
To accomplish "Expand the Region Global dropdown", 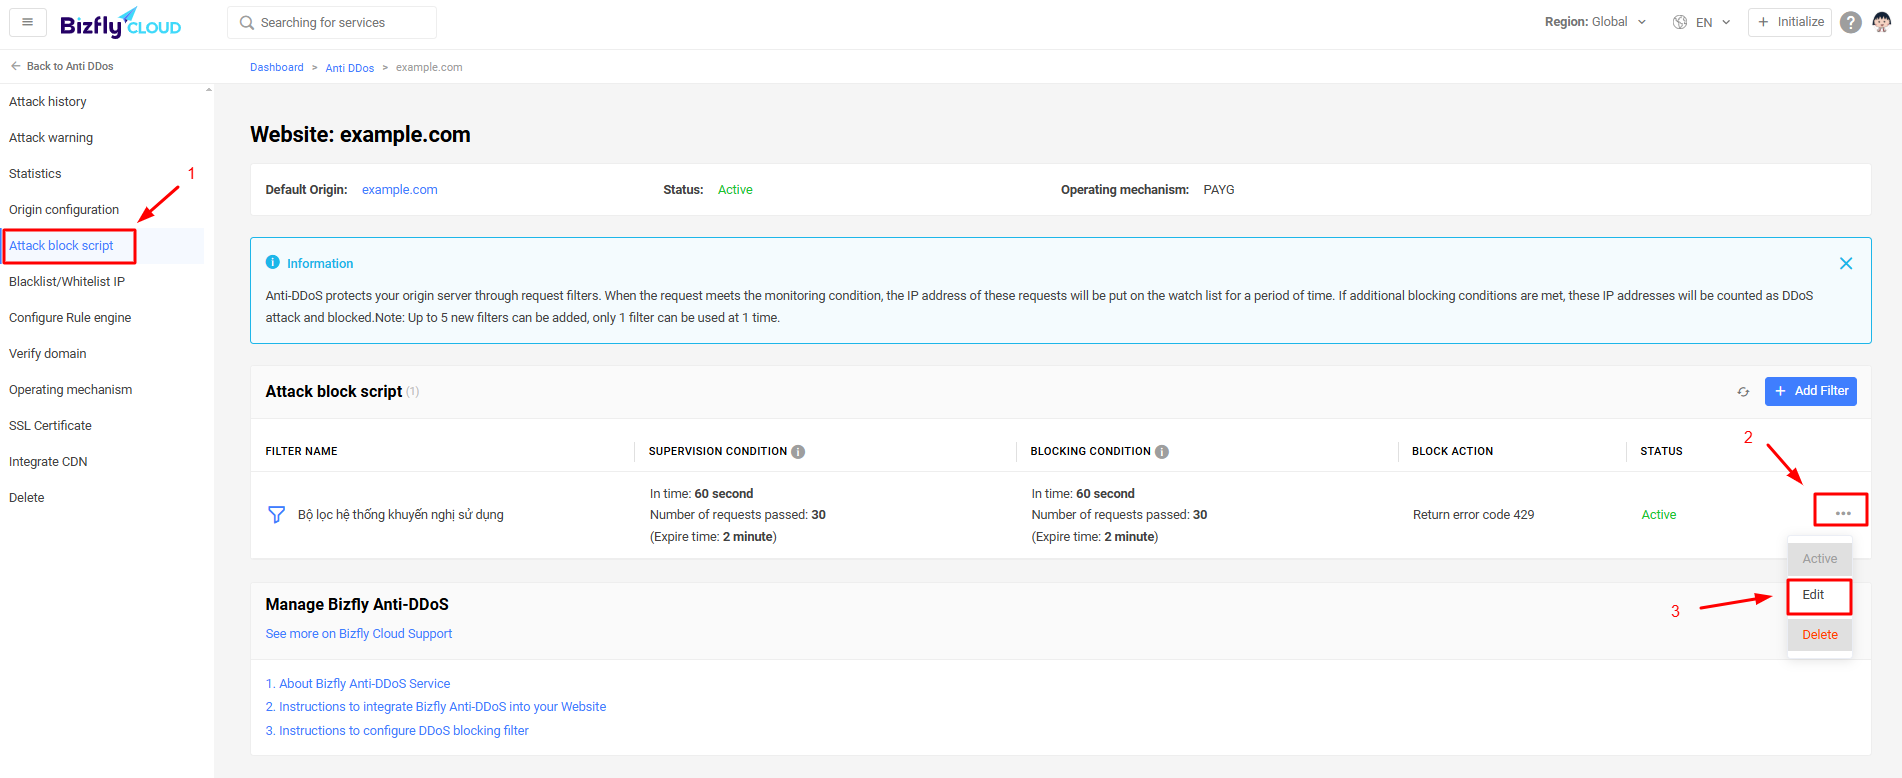I will [x=1595, y=22].
